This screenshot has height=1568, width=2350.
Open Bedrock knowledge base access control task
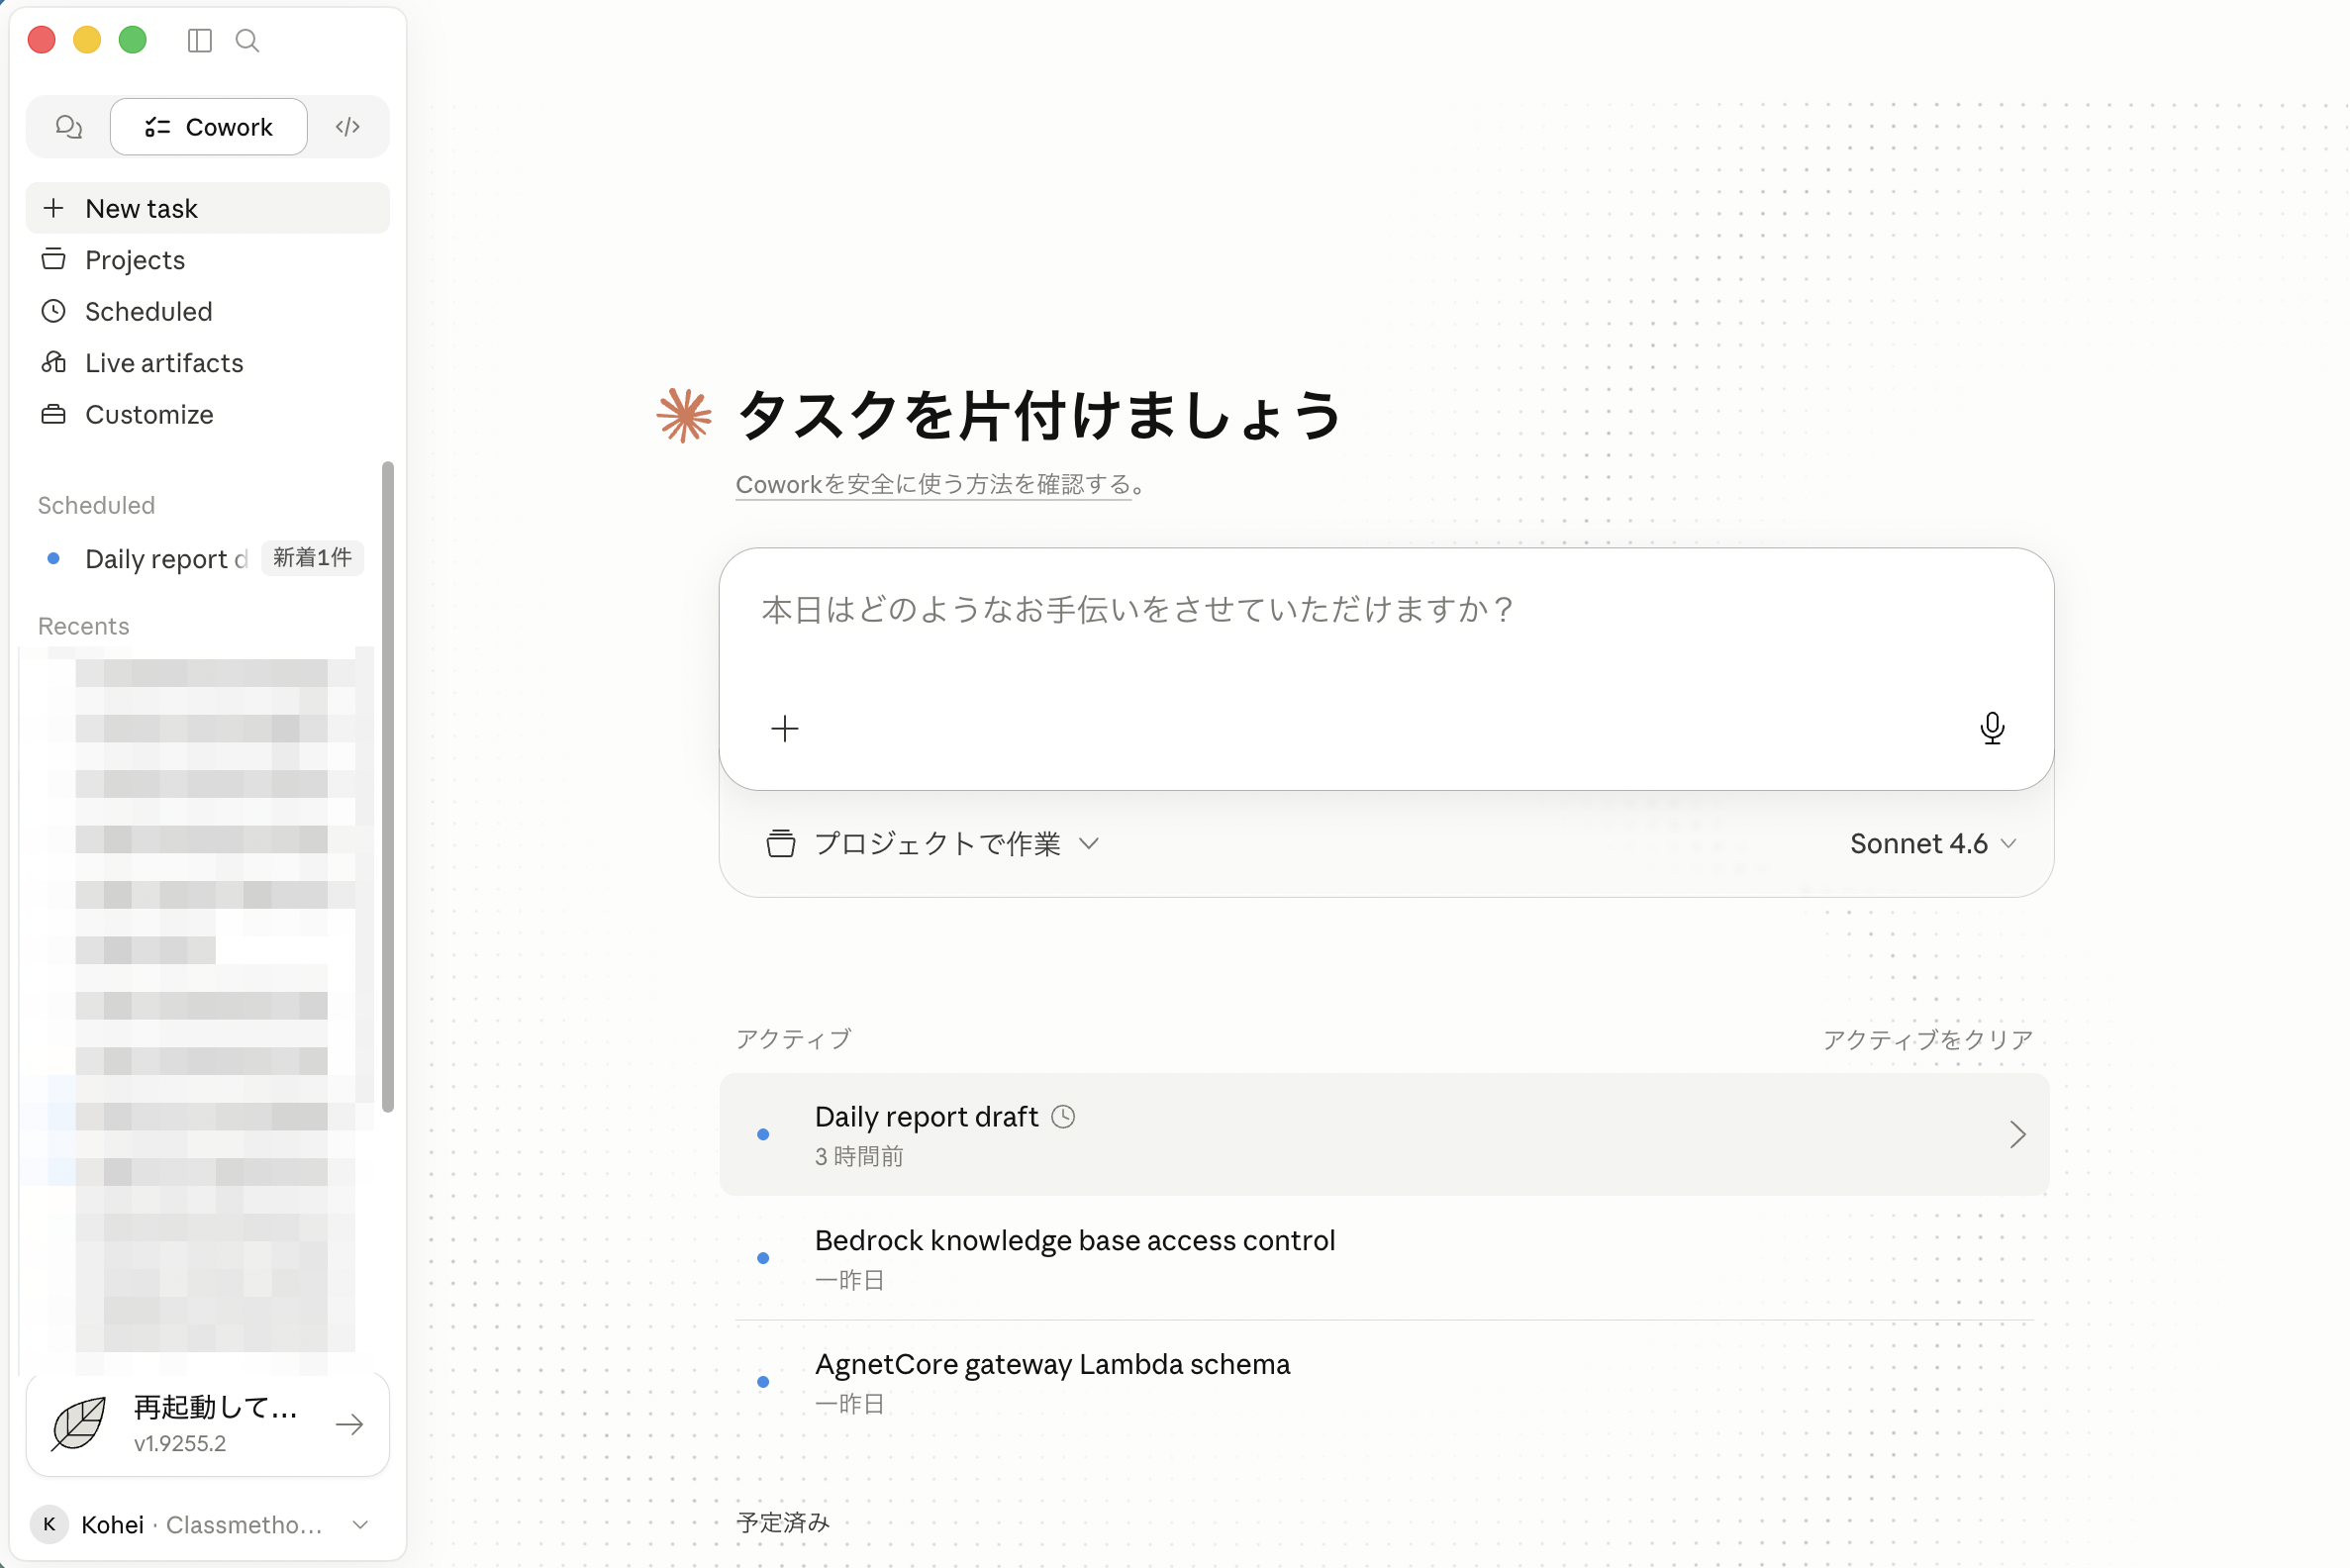click(x=1384, y=1258)
